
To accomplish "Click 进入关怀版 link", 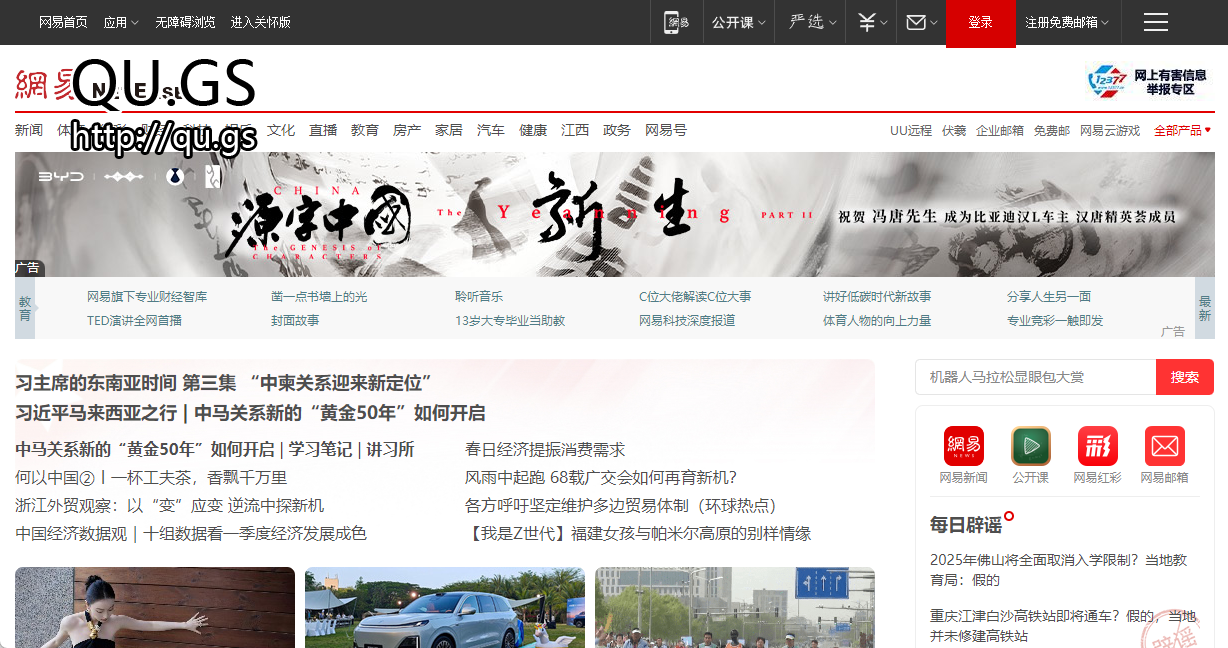I will pyautogui.click(x=261, y=22).
